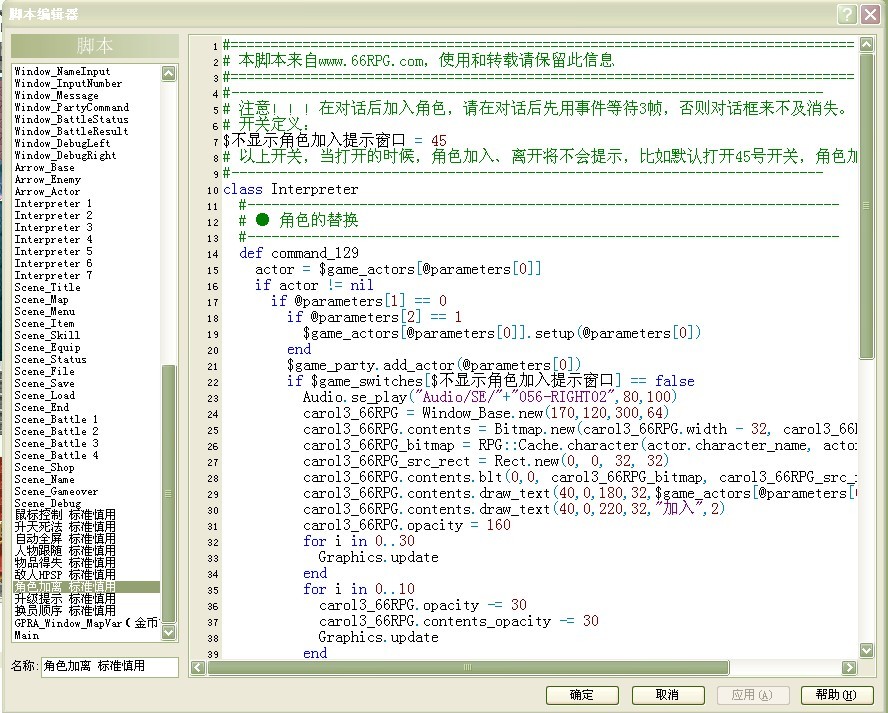Open the Interpreter 4 script
Image resolution: width=888 pixels, height=713 pixels.
(x=53, y=240)
